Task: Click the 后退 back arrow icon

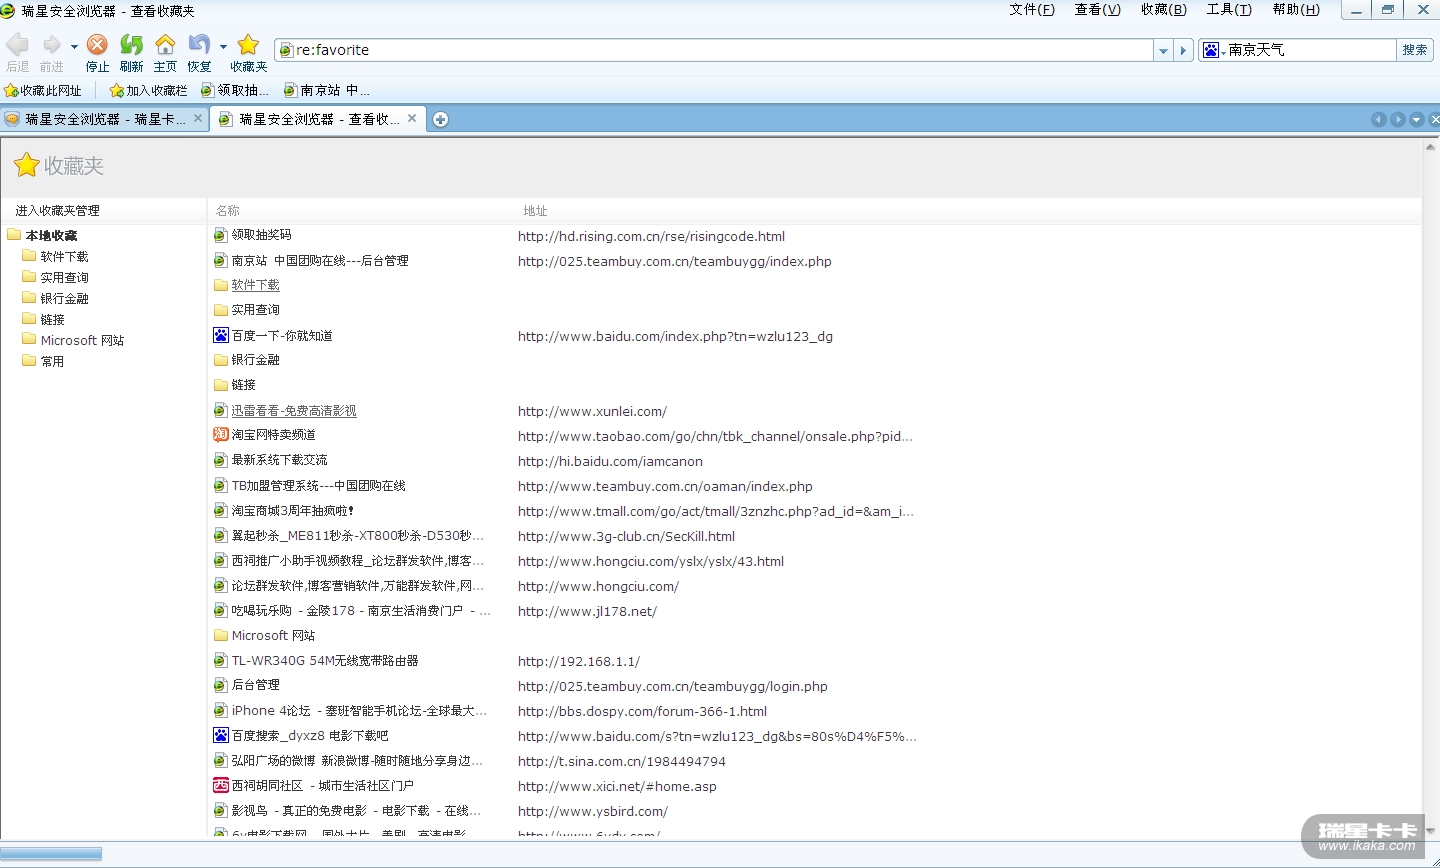Action: tap(17, 45)
